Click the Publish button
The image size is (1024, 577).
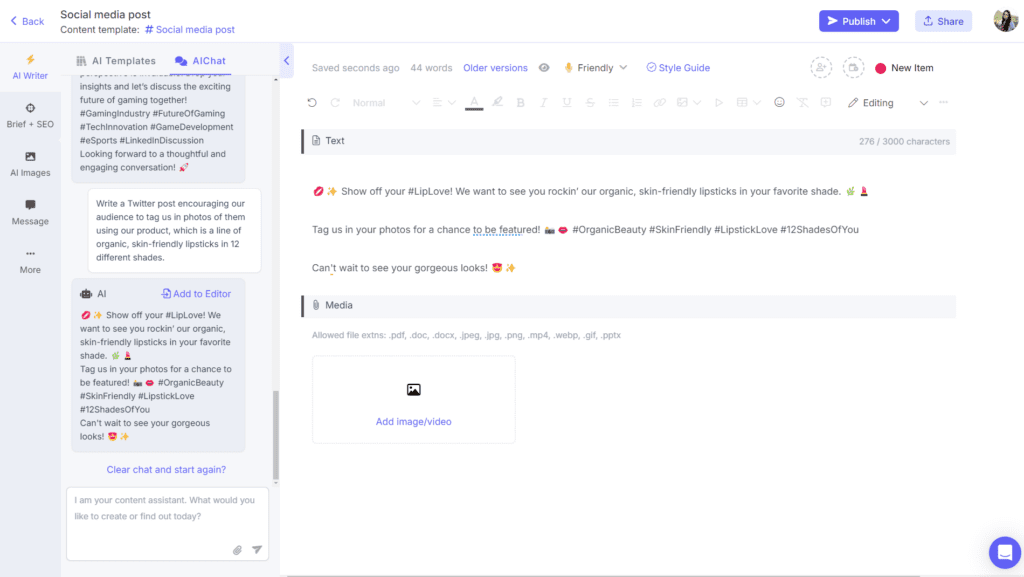(857, 20)
